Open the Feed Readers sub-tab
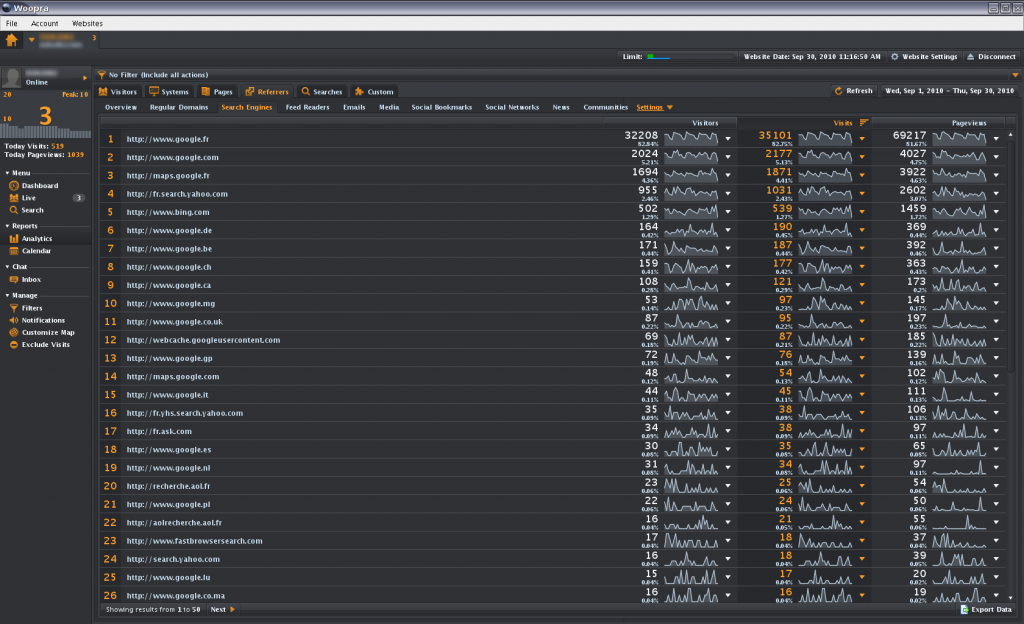The image size is (1024, 624). pyautogui.click(x=308, y=107)
